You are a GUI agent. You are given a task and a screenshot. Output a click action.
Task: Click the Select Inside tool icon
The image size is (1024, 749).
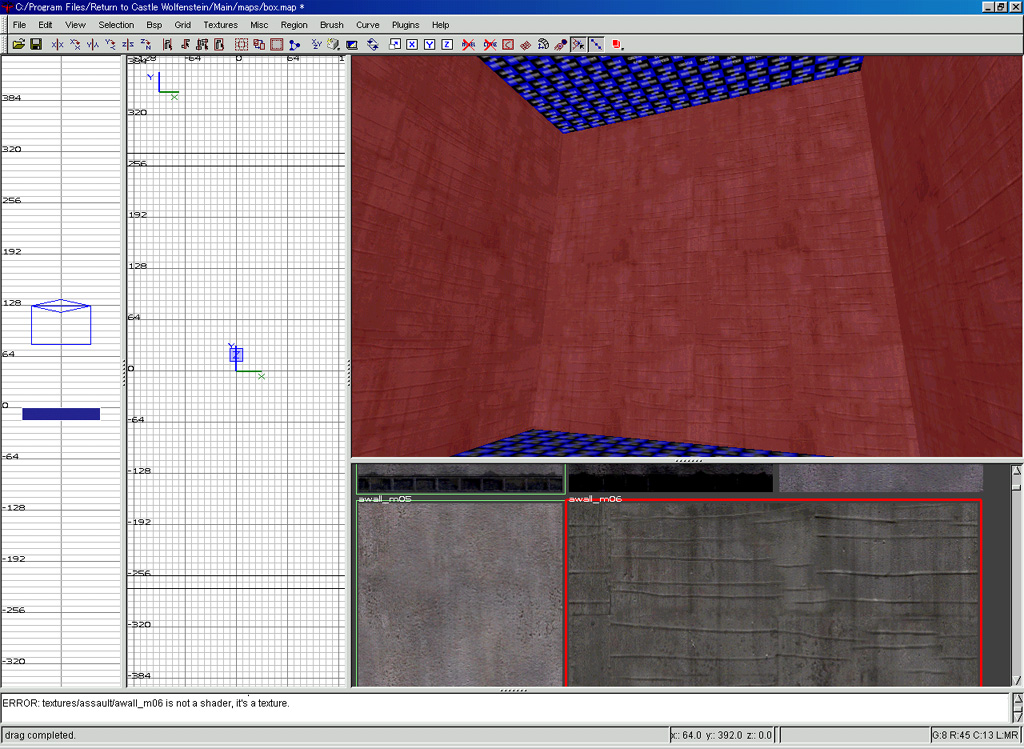click(x=220, y=44)
